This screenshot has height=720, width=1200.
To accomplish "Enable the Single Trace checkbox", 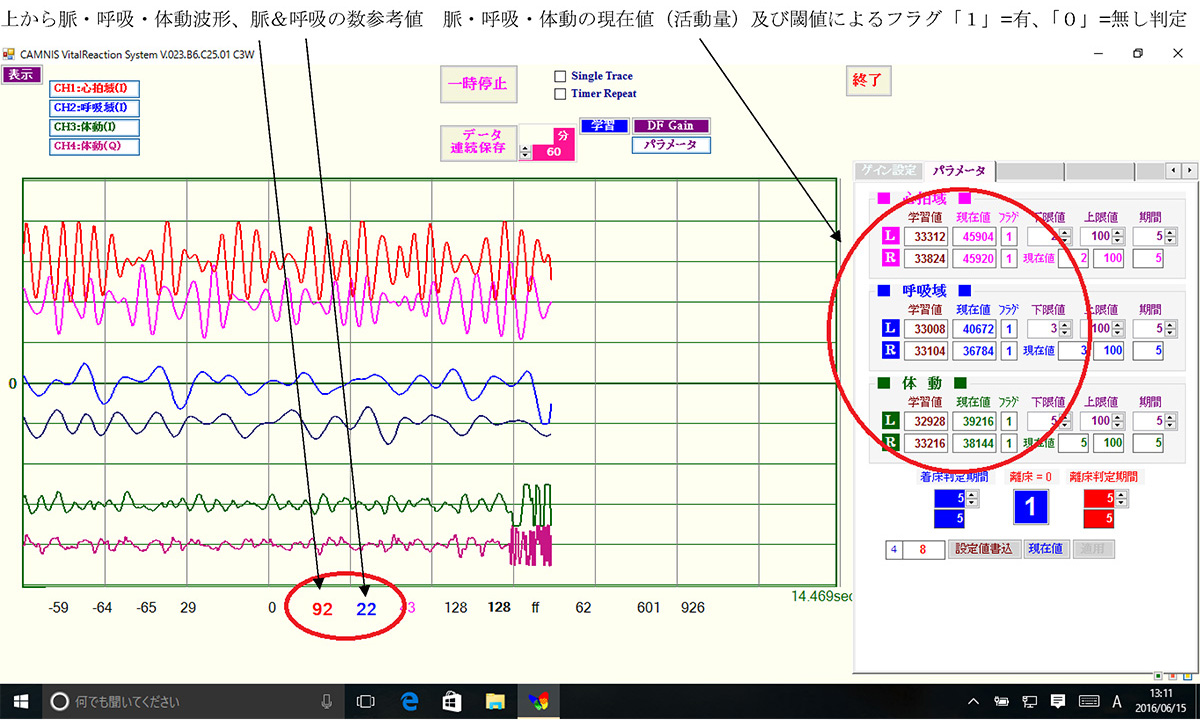I will coord(559,76).
